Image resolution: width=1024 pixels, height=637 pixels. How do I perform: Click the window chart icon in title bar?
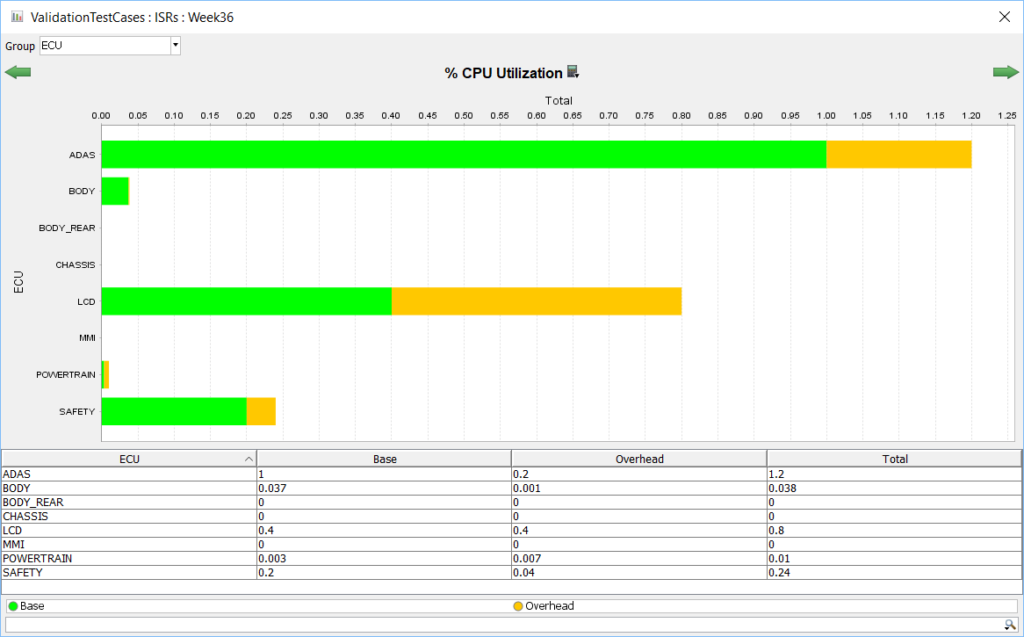[17, 16]
